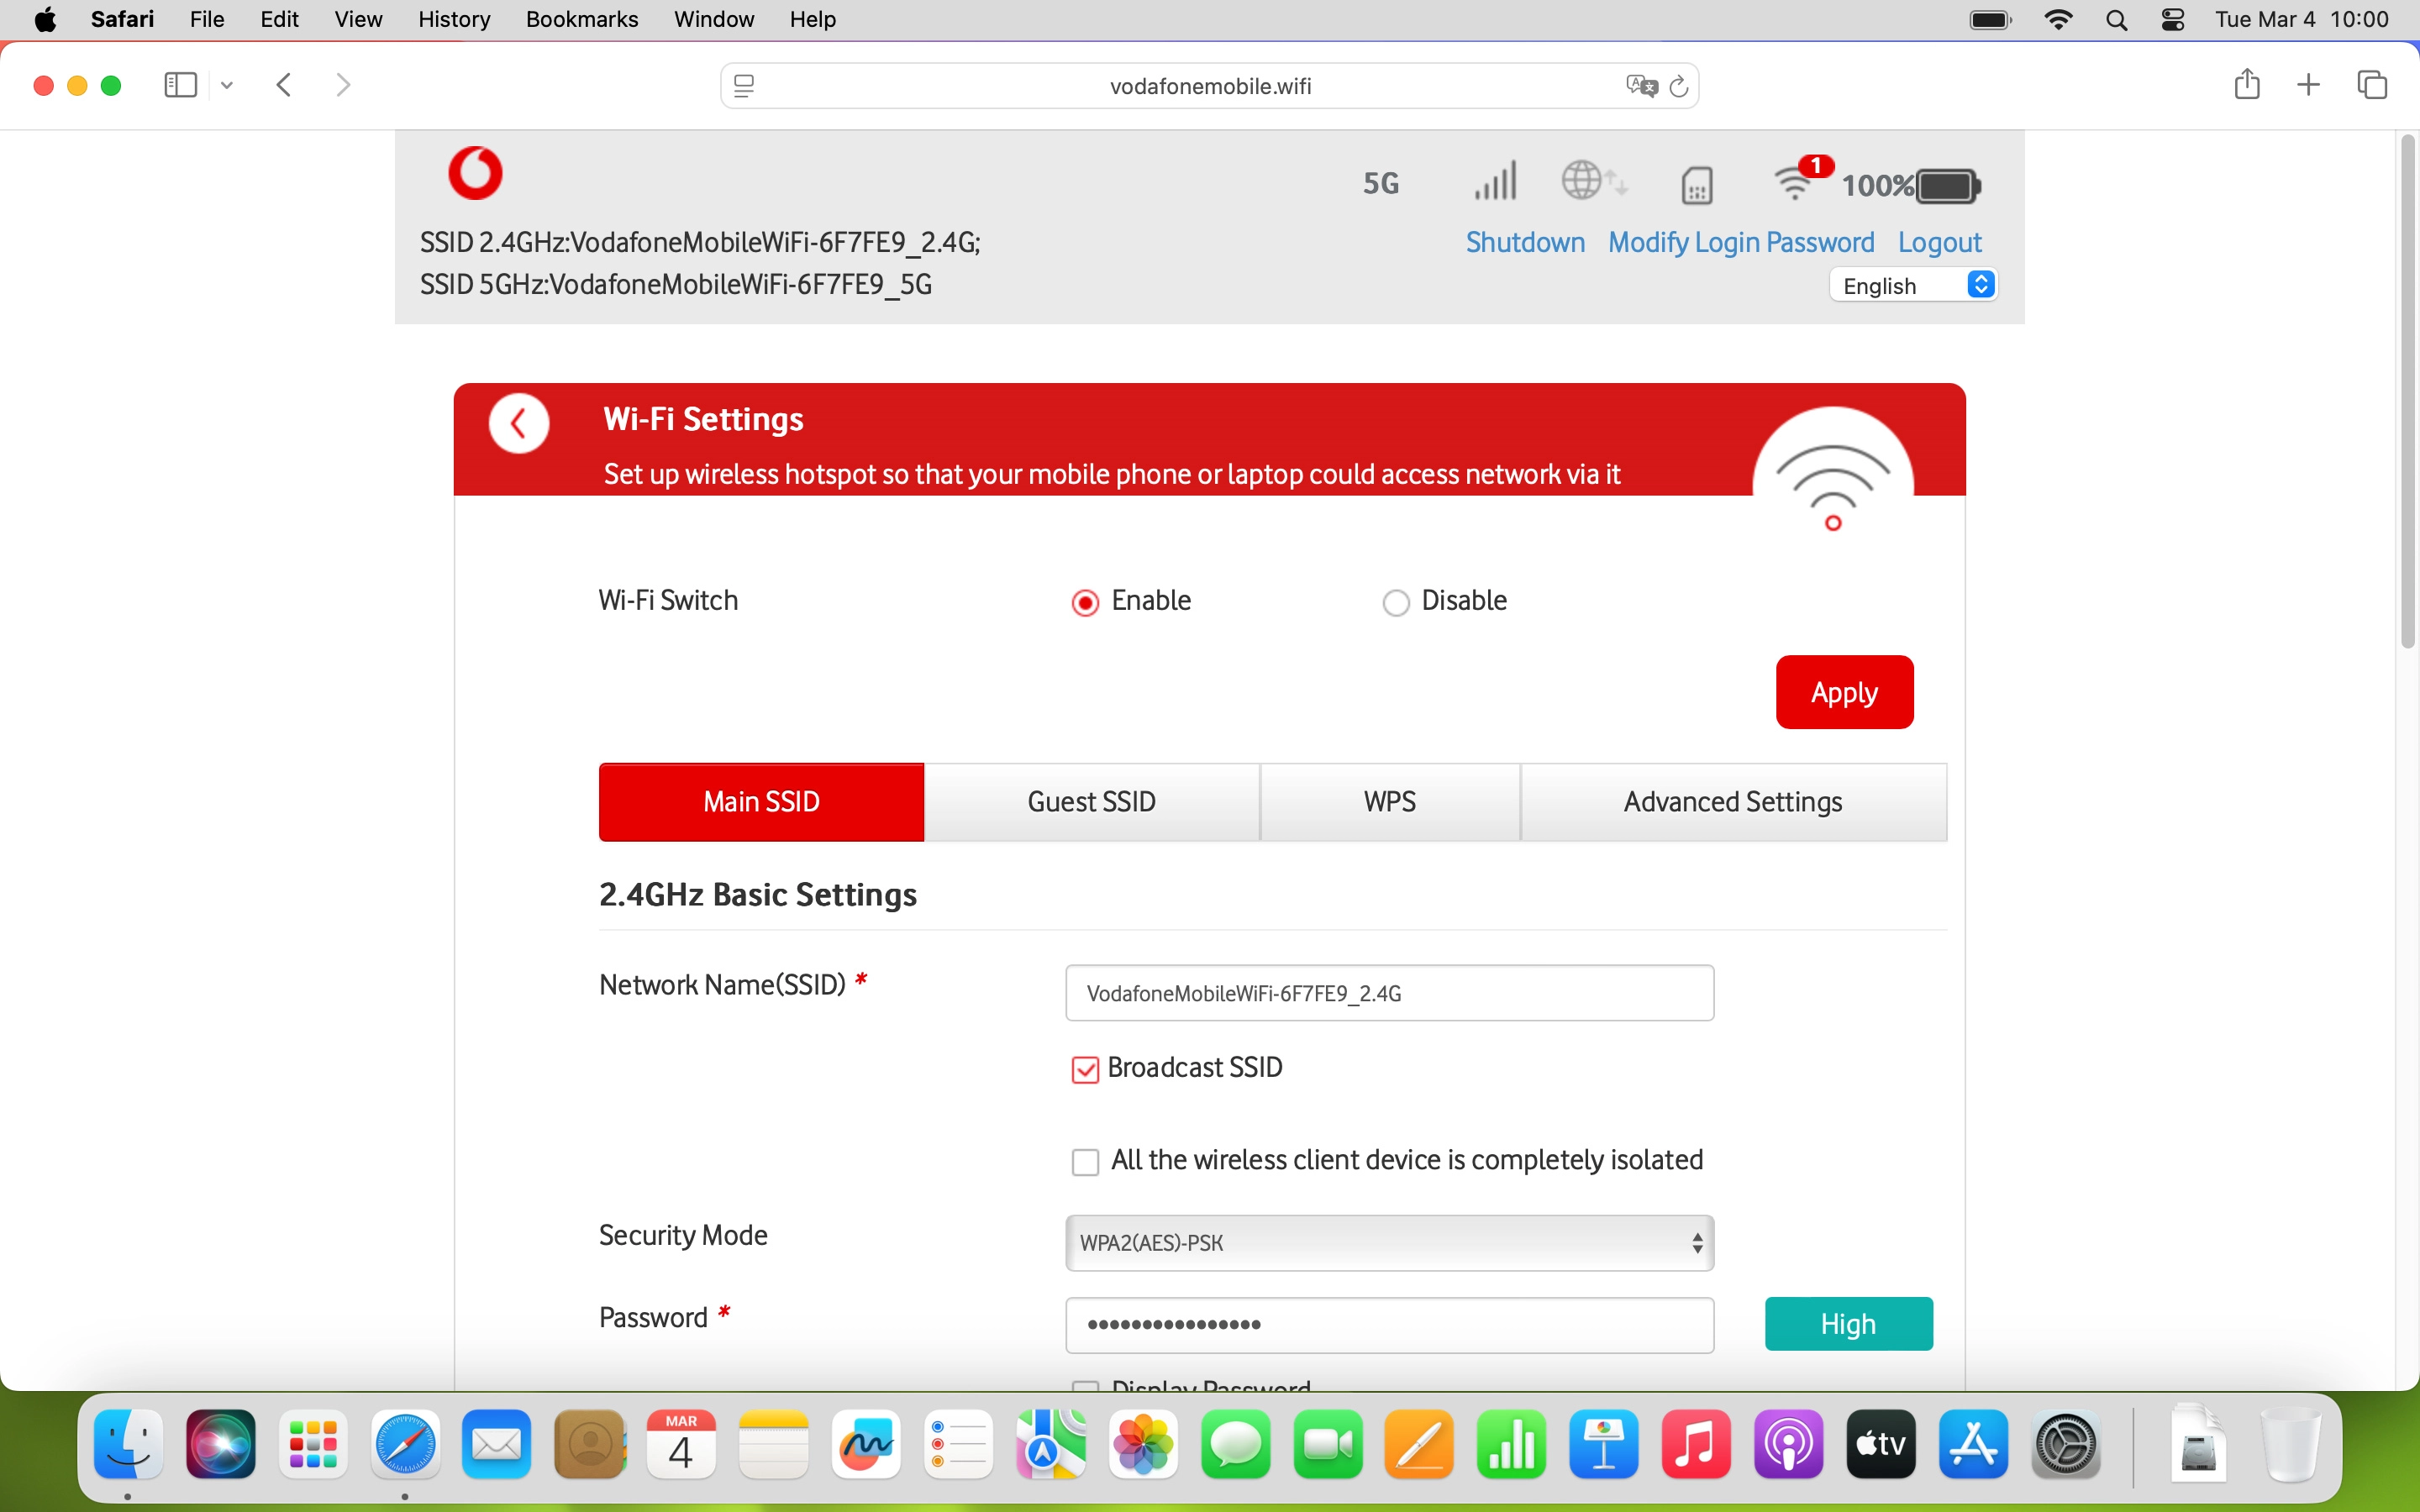Open the Wi-Fi notification badge icon

coord(1815,166)
